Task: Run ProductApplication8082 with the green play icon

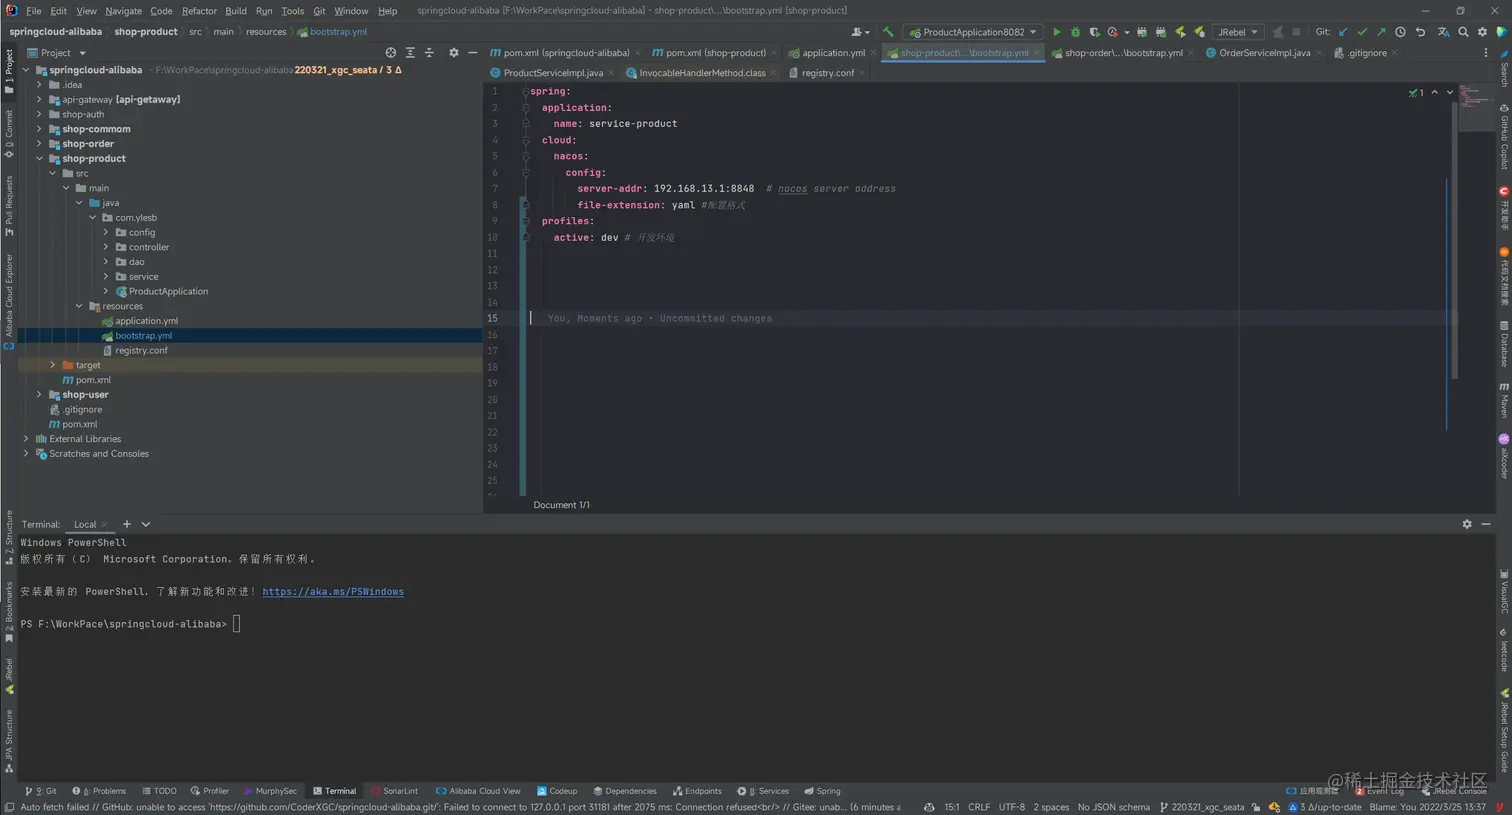Action: pos(1056,32)
